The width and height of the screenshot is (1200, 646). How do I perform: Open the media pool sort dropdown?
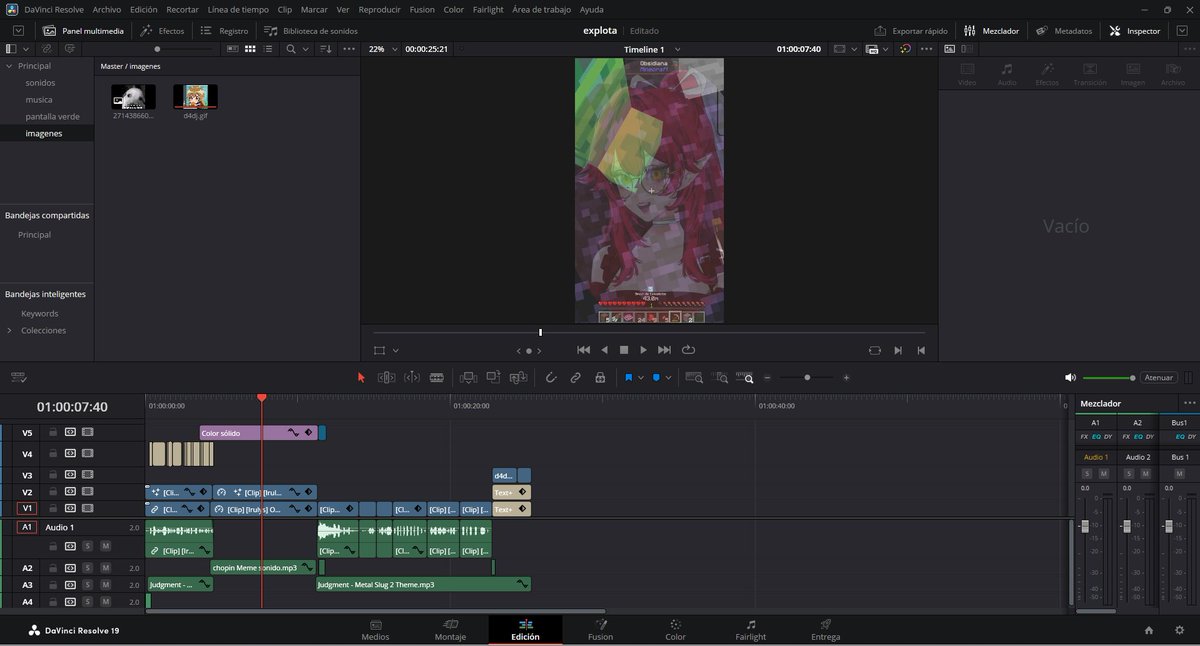[324, 49]
